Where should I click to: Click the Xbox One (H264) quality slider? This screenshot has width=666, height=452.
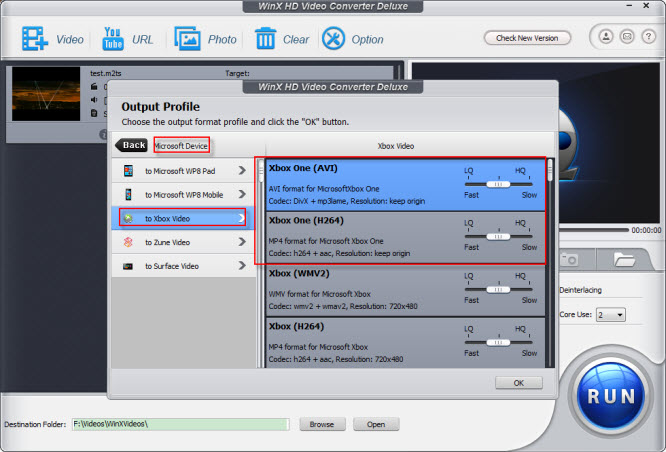(498, 237)
